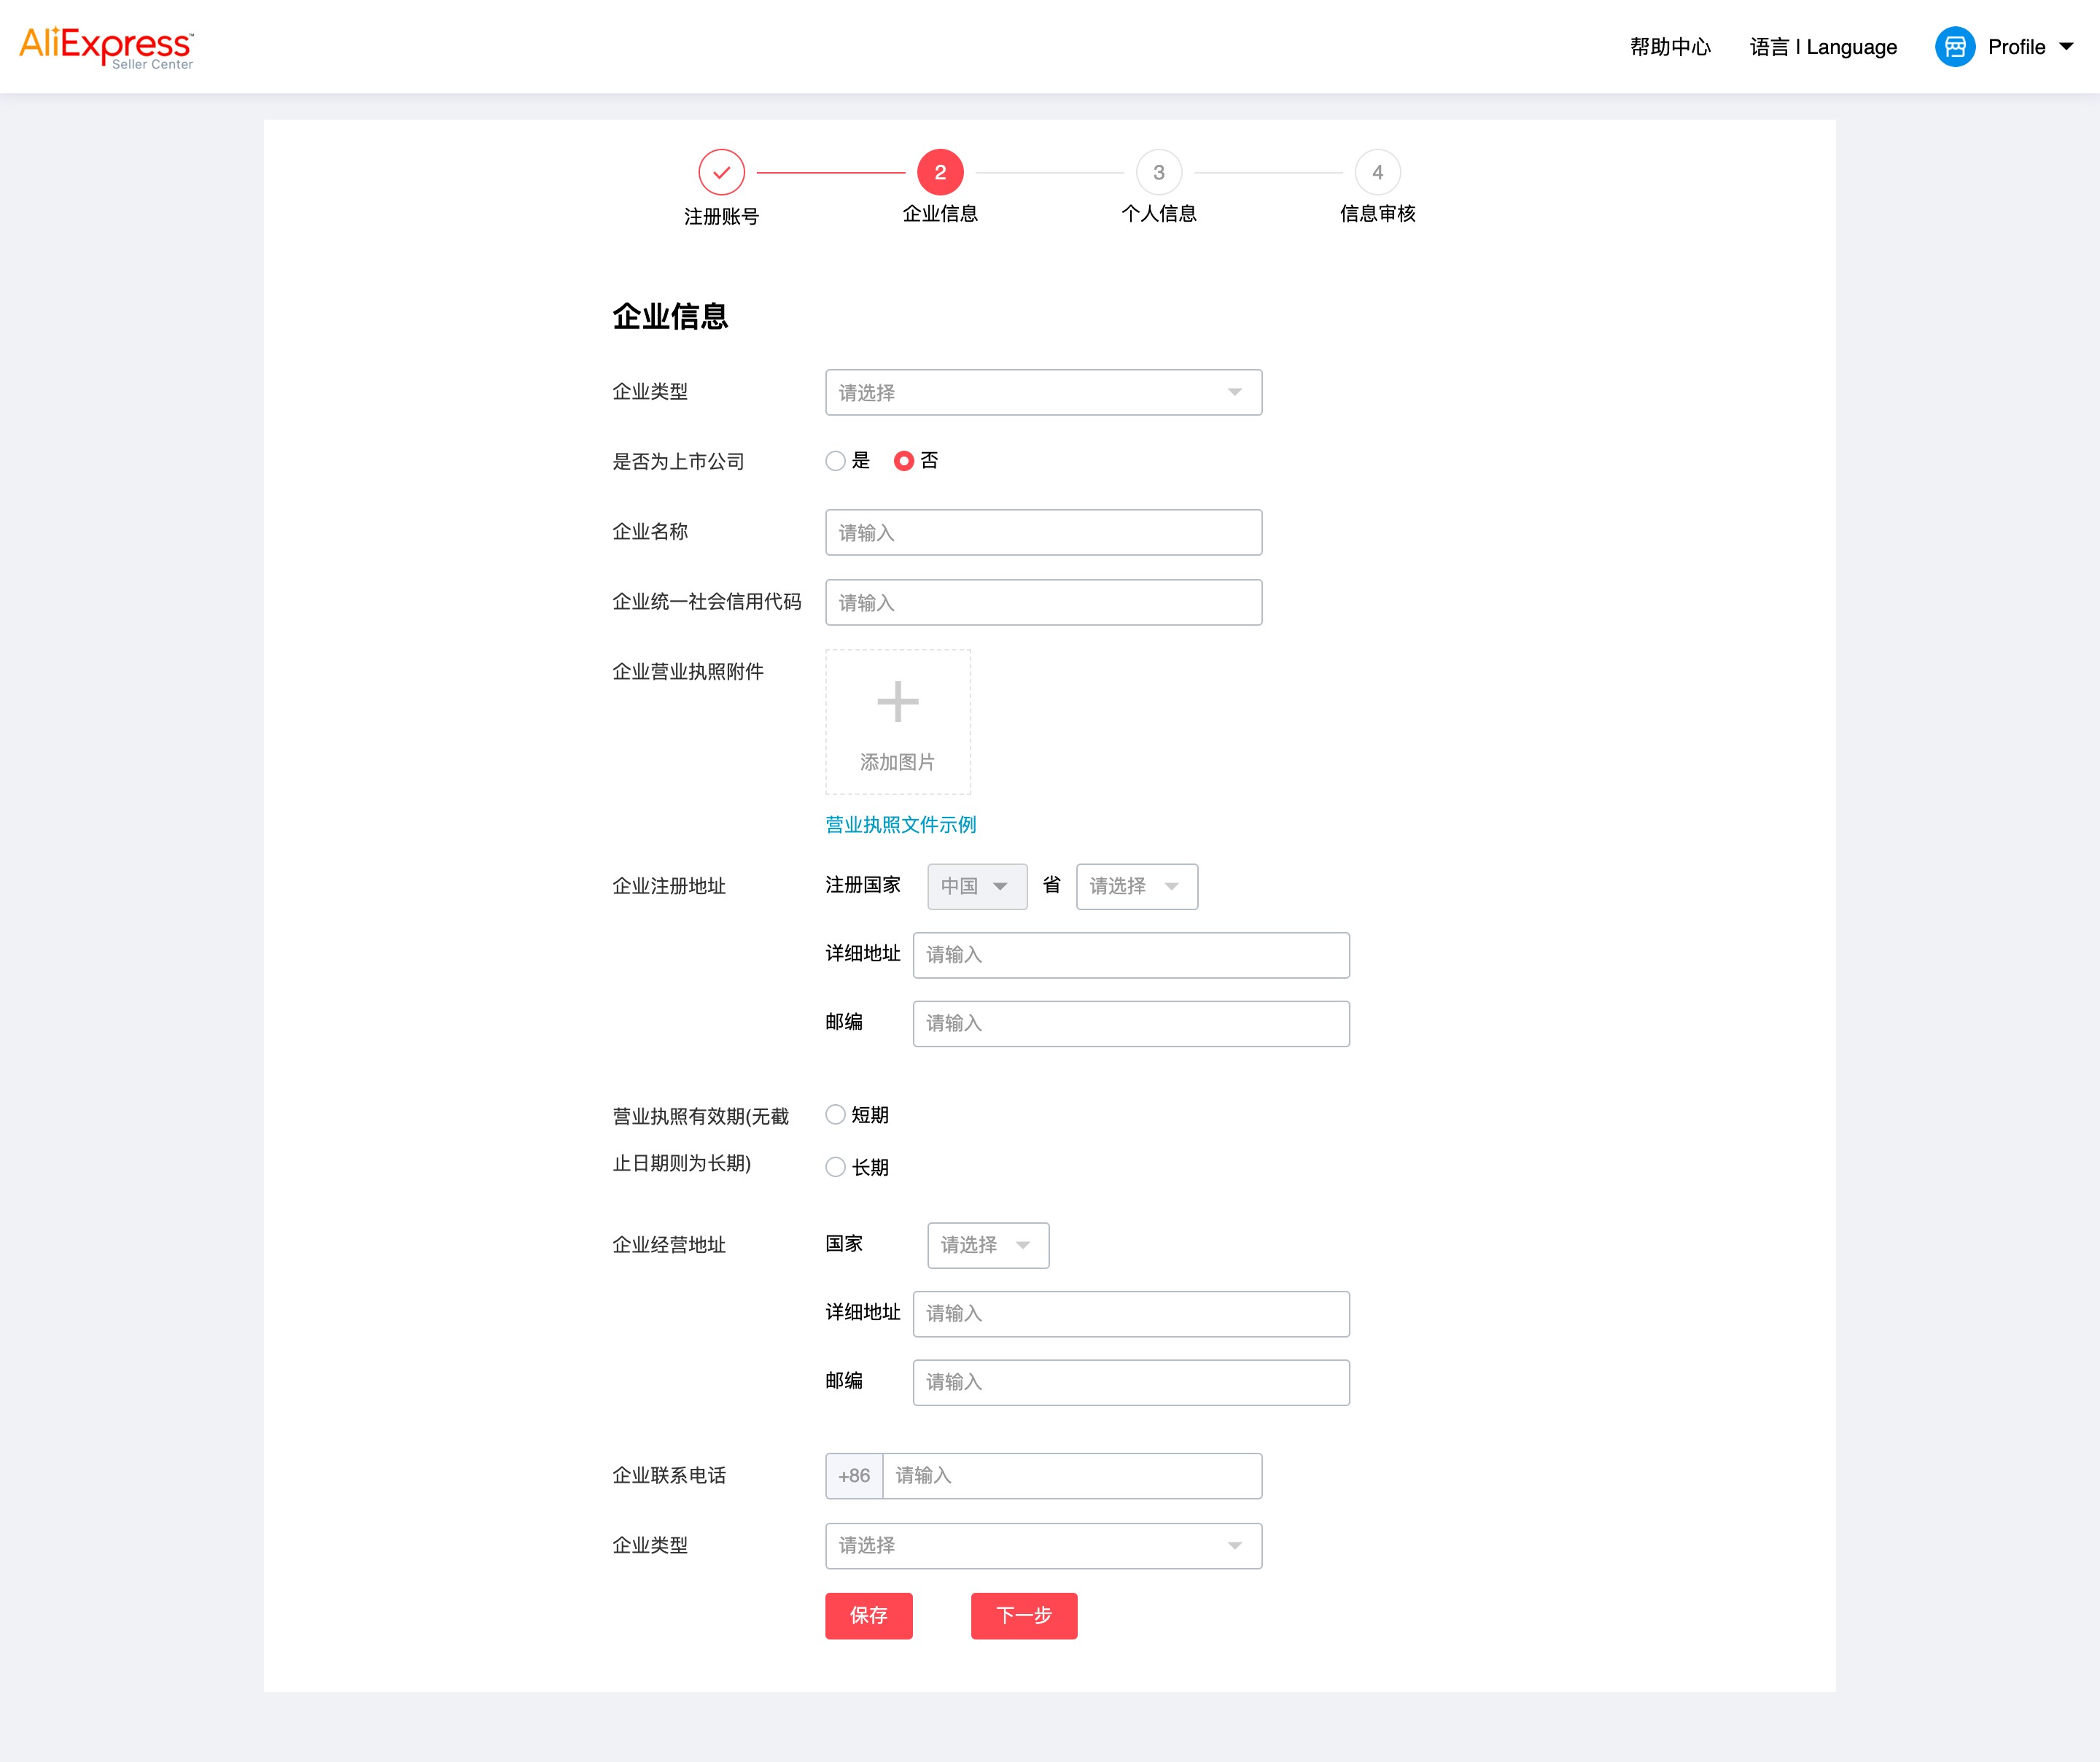Click the blue Profile store avatar icon
The width and height of the screenshot is (2100, 1762).
coord(1954,47)
